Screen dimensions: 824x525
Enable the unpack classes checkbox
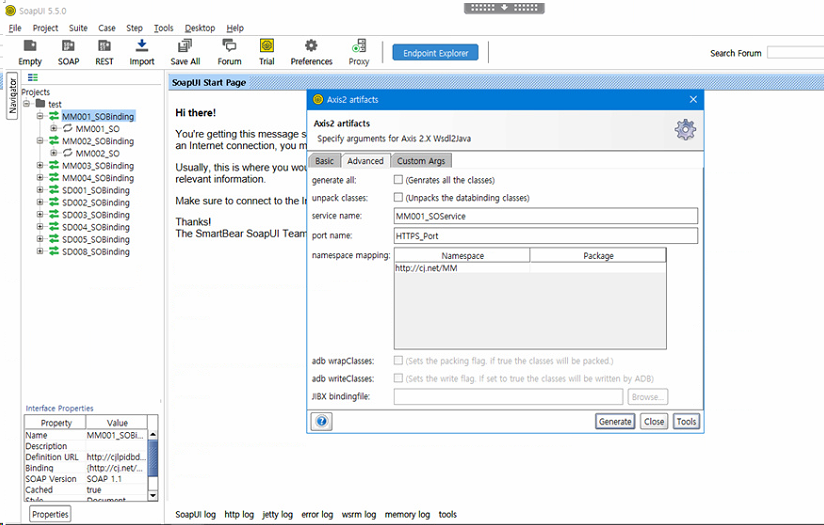click(x=398, y=198)
